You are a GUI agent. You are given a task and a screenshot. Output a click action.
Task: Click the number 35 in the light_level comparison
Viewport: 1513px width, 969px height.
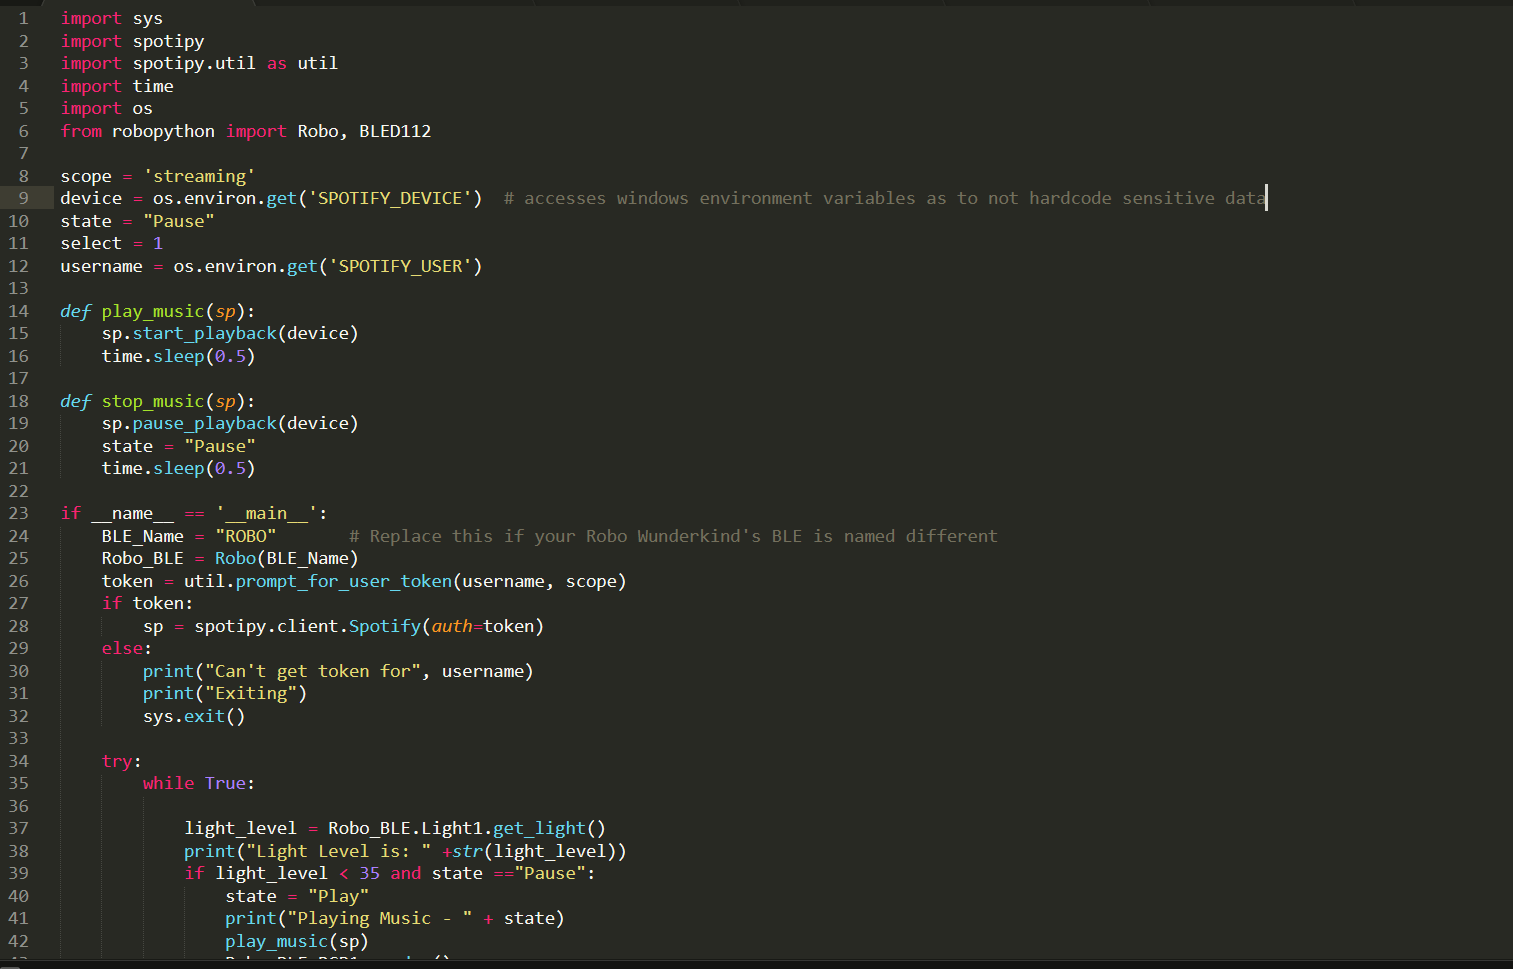[x=369, y=873]
